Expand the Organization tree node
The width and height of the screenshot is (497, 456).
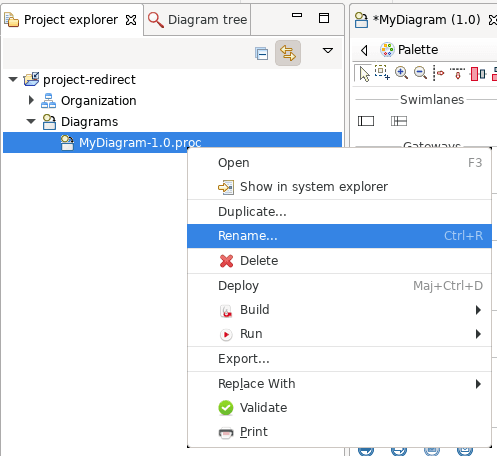coord(31,100)
